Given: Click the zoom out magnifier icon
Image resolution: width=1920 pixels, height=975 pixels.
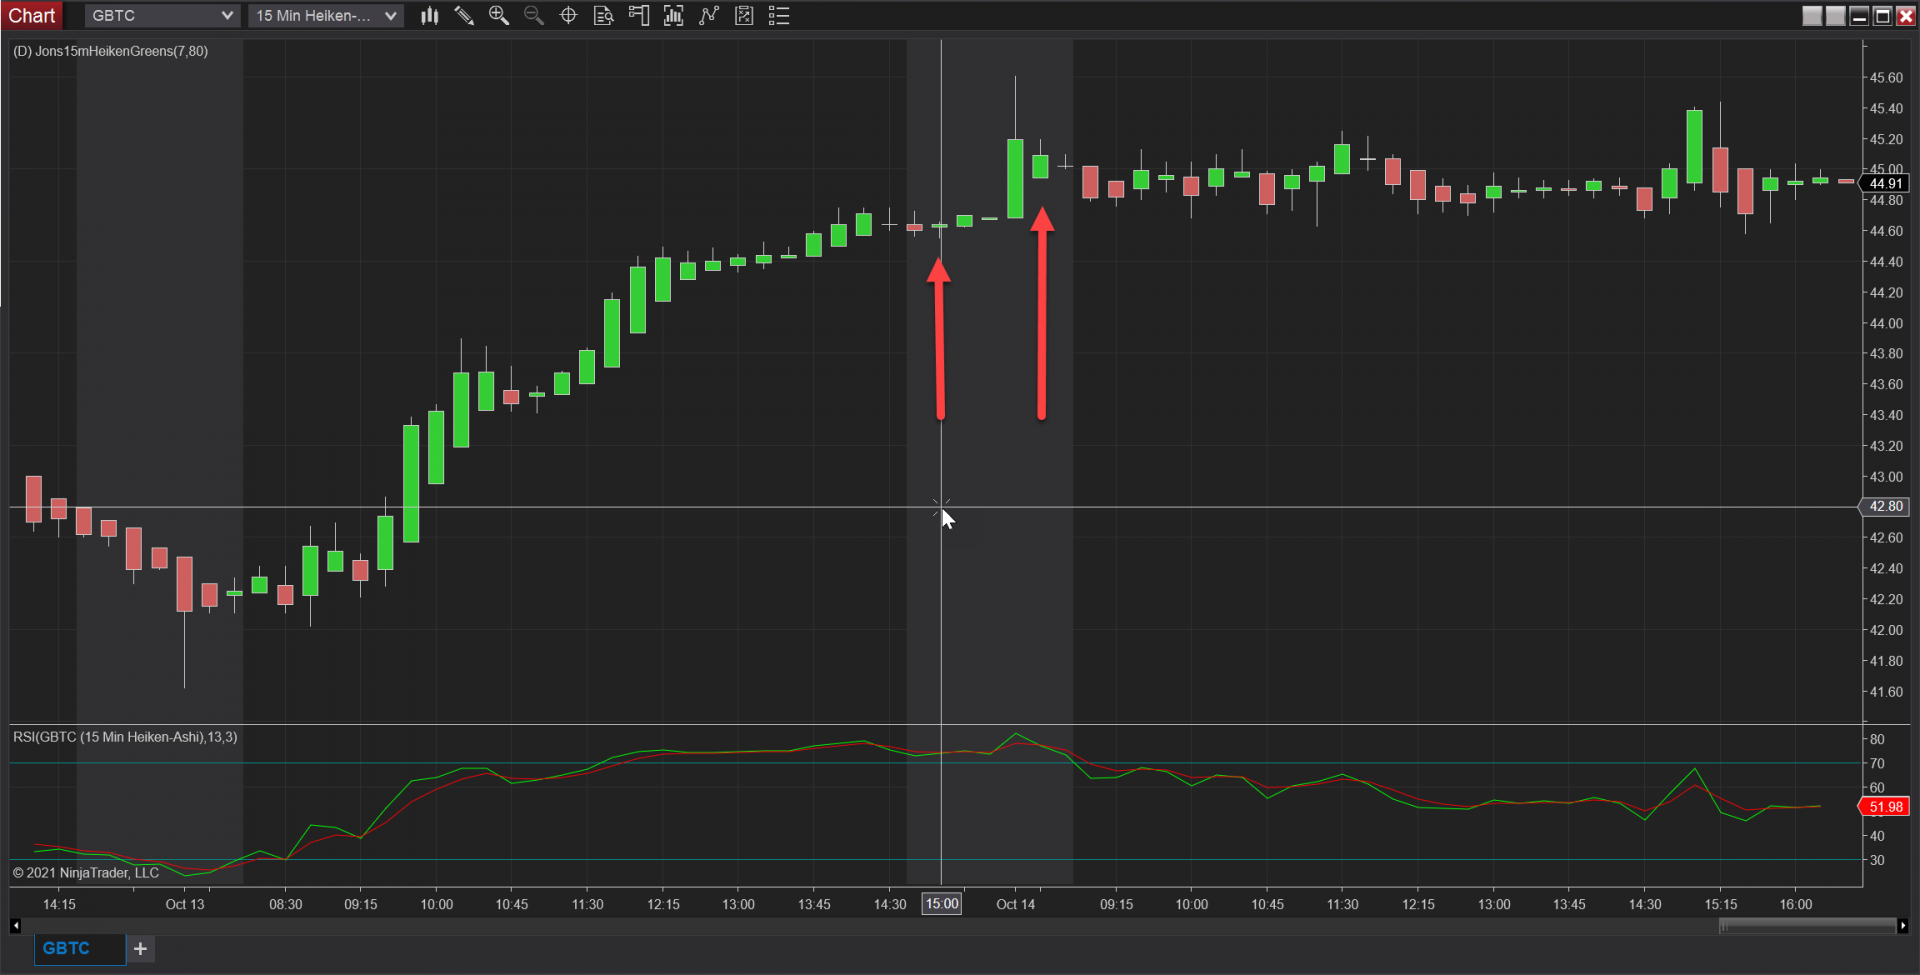Looking at the screenshot, I should 534,16.
